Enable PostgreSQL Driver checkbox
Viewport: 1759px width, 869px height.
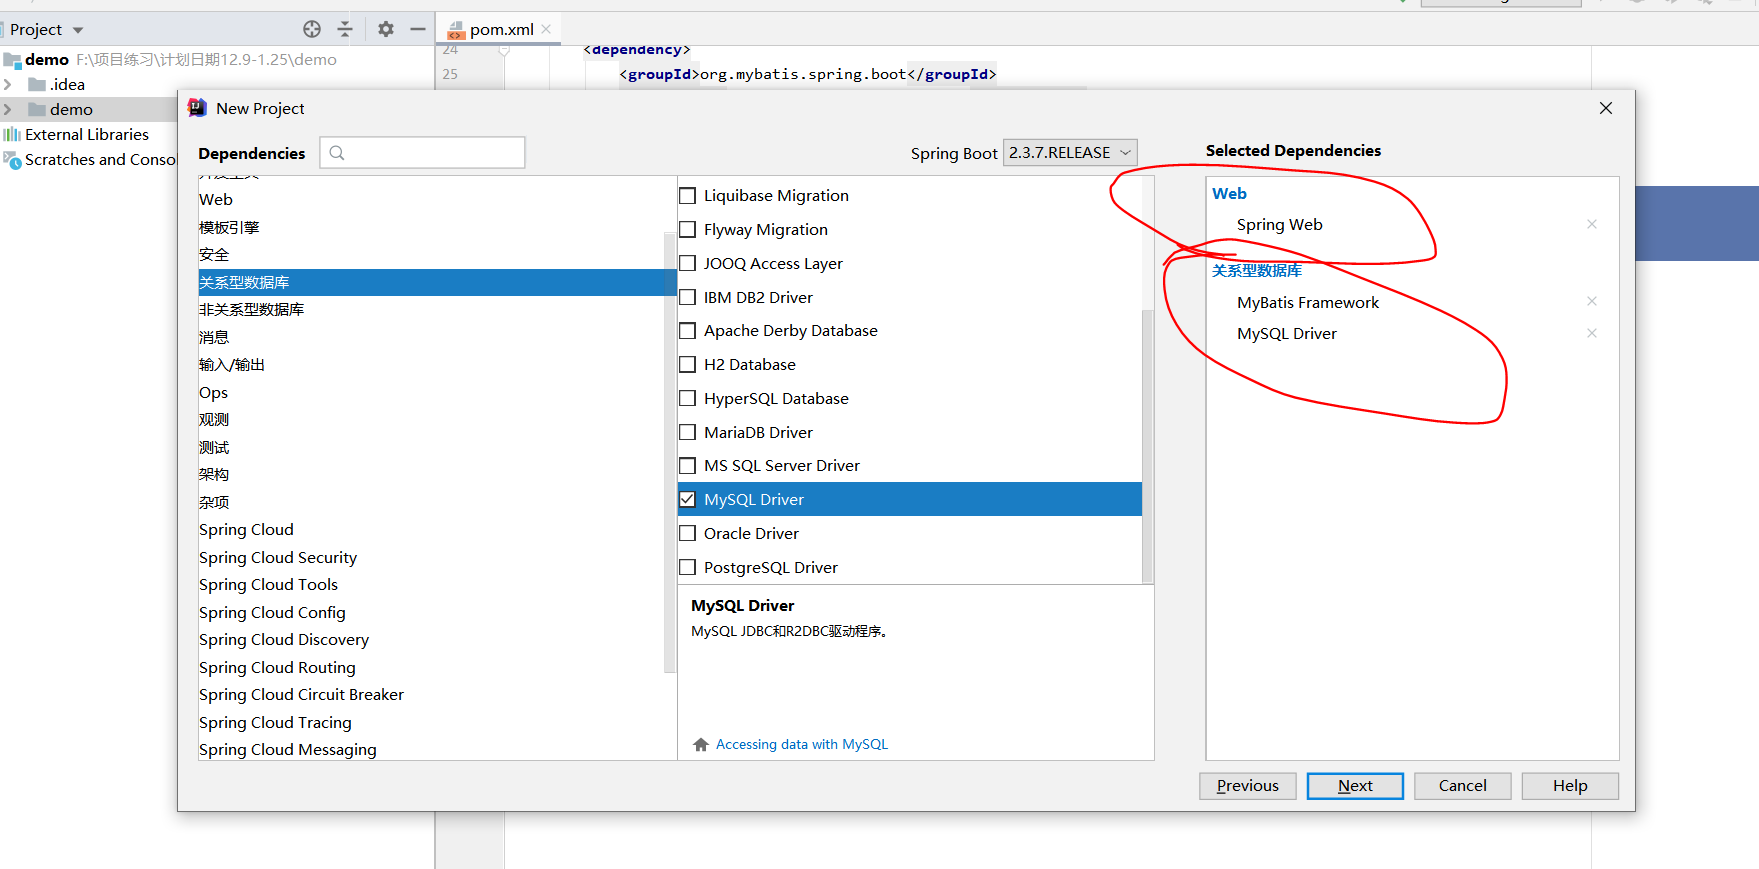click(688, 567)
